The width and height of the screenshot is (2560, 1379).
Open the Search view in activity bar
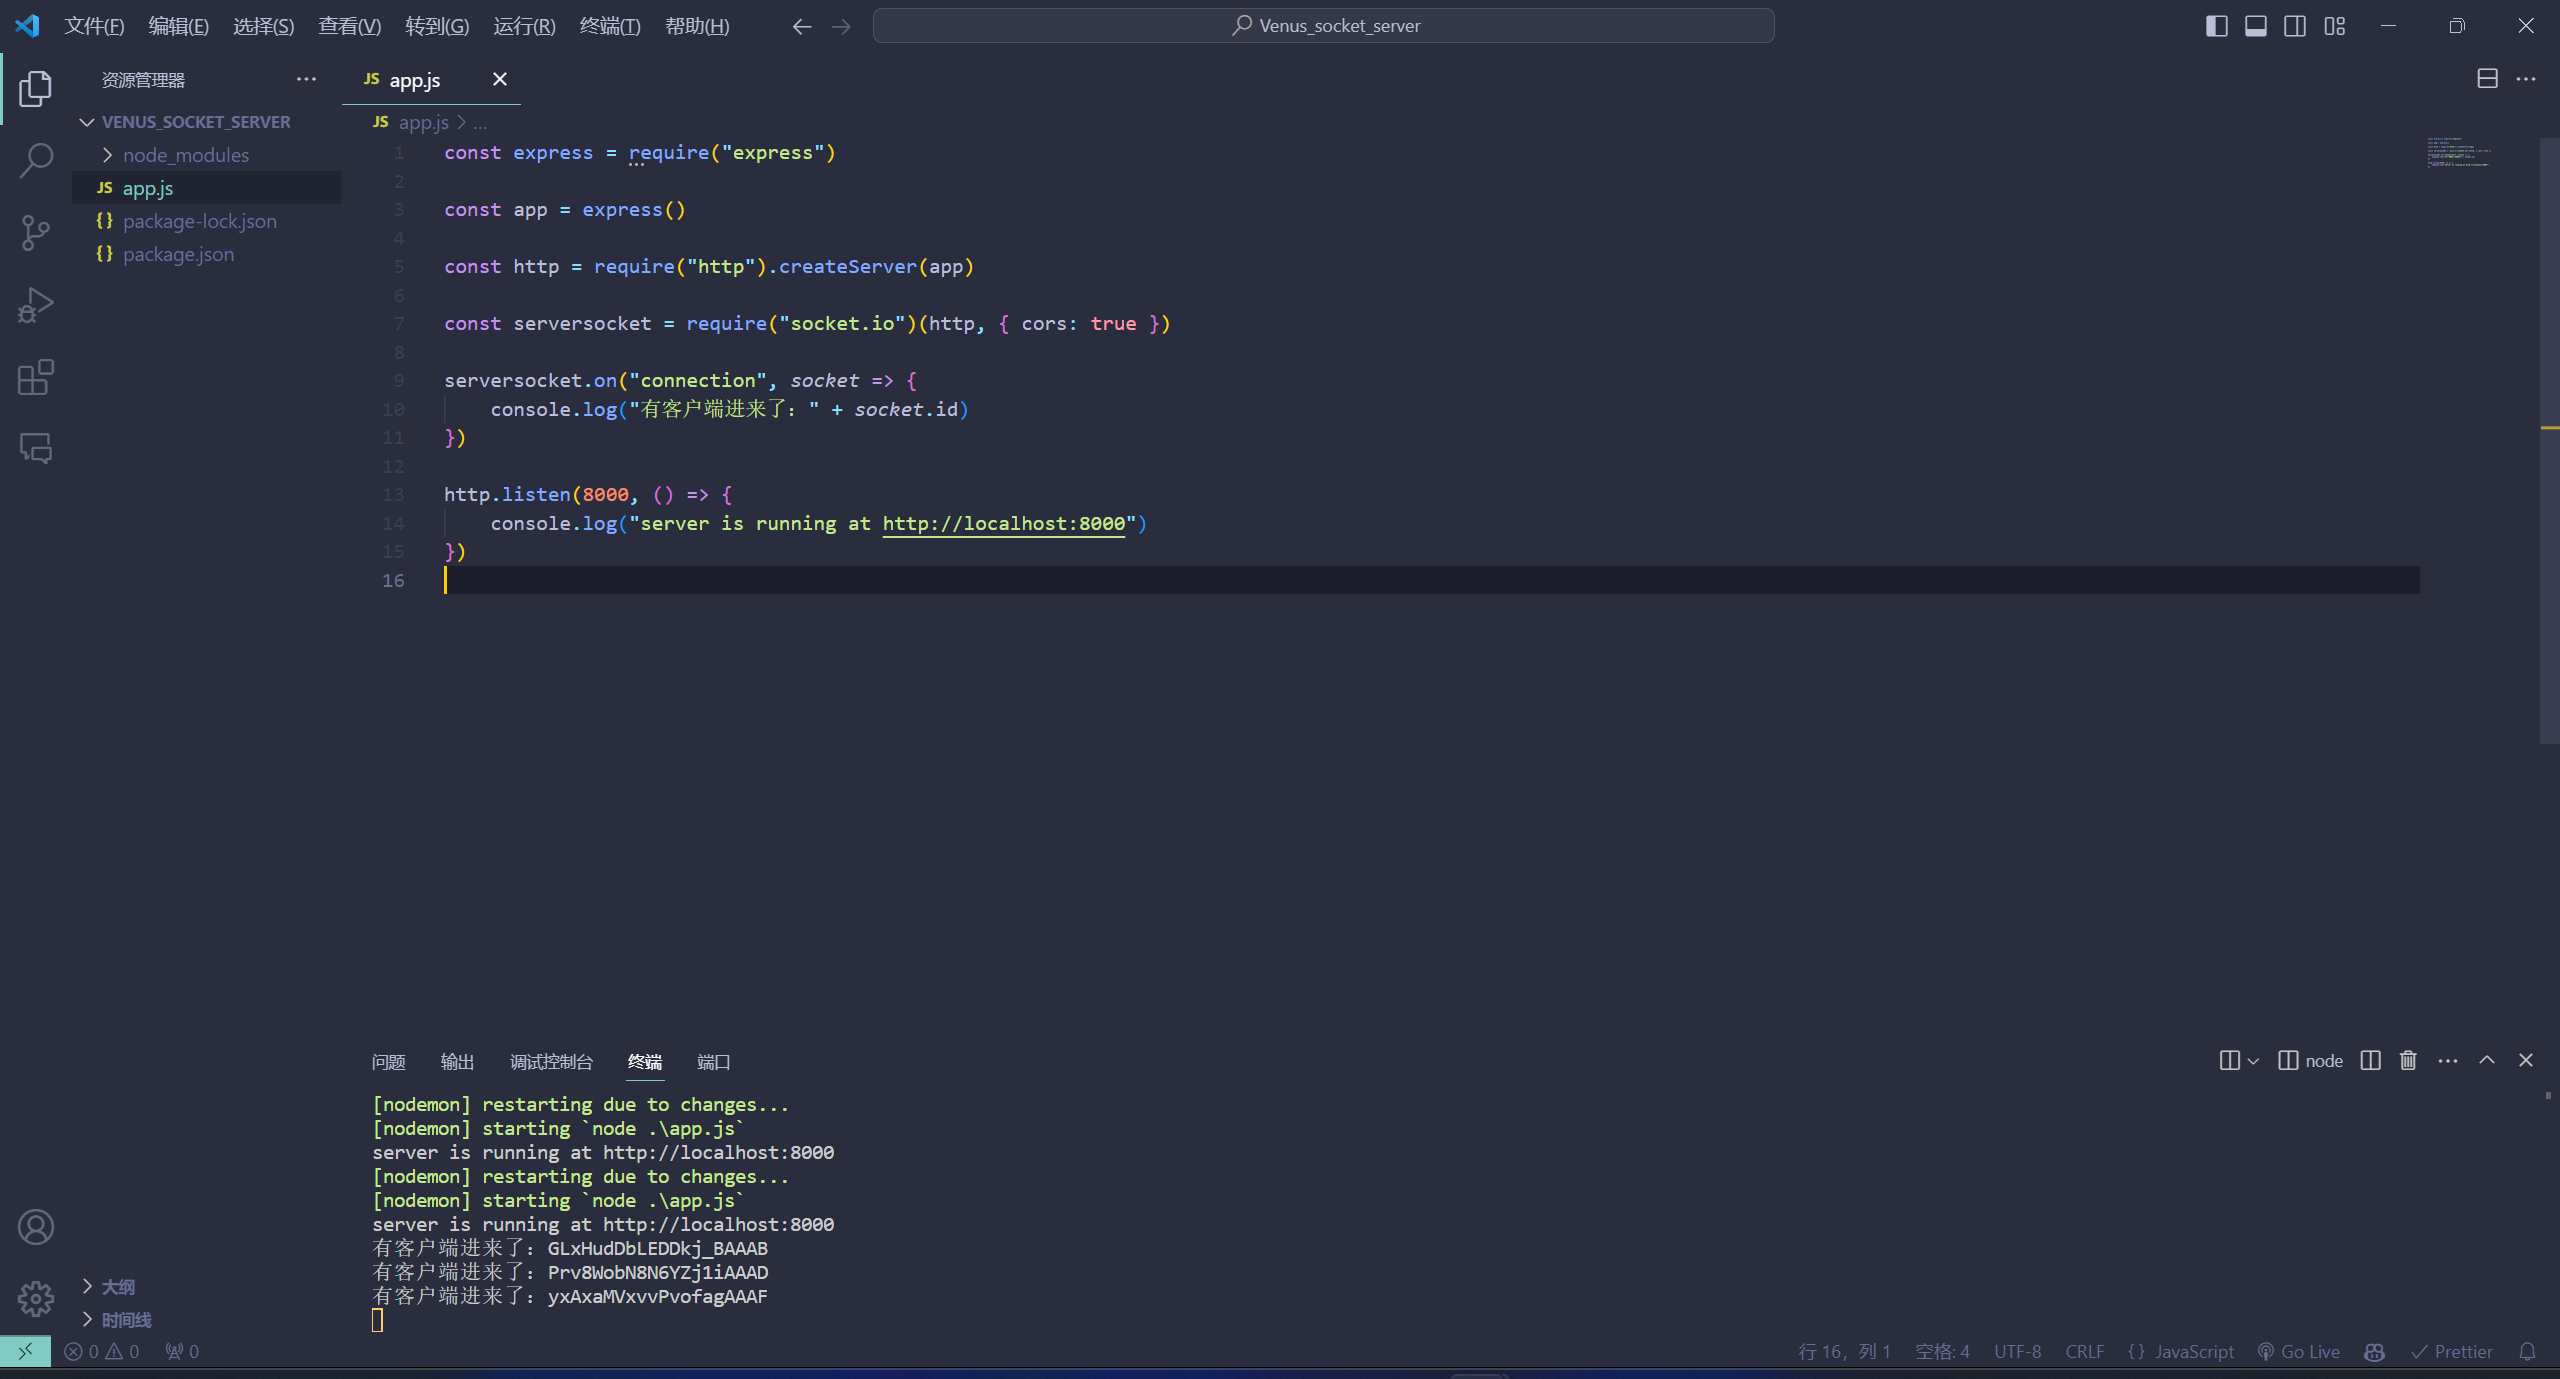point(36,160)
